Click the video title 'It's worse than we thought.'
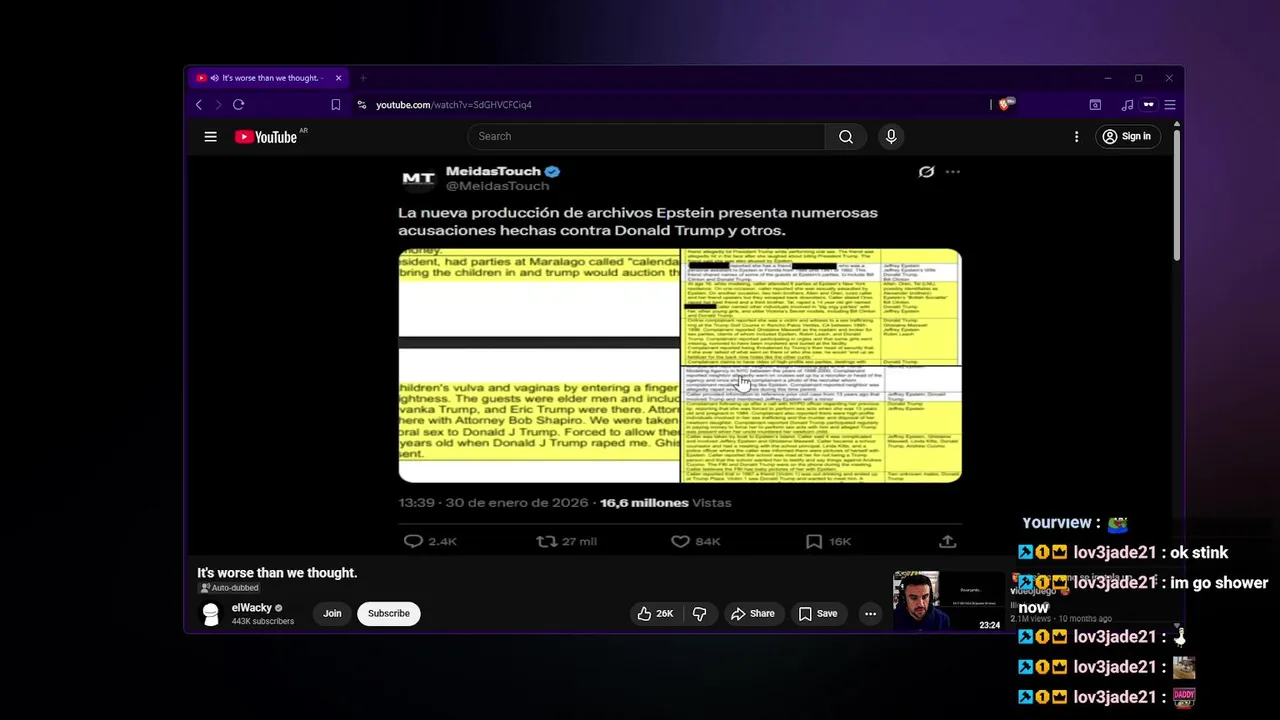1280x720 pixels. click(277, 573)
